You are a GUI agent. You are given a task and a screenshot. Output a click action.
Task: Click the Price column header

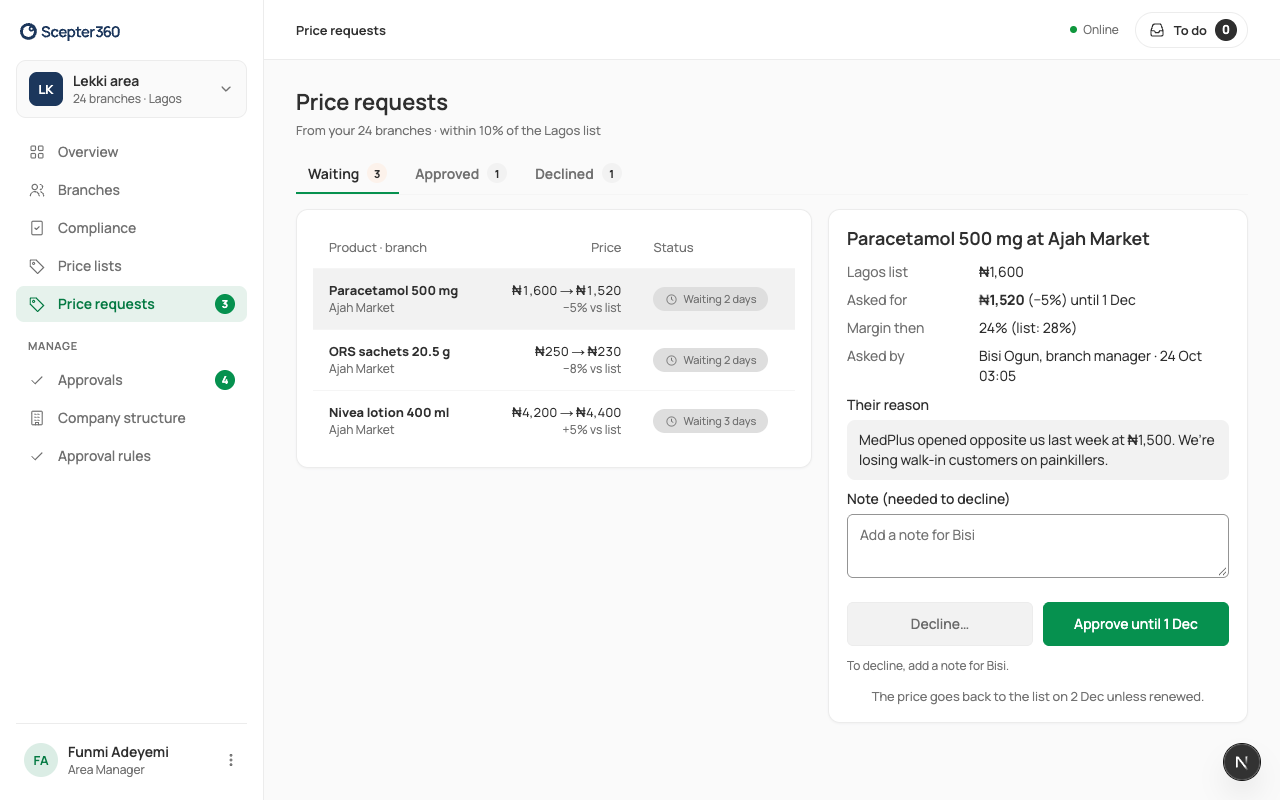click(606, 248)
